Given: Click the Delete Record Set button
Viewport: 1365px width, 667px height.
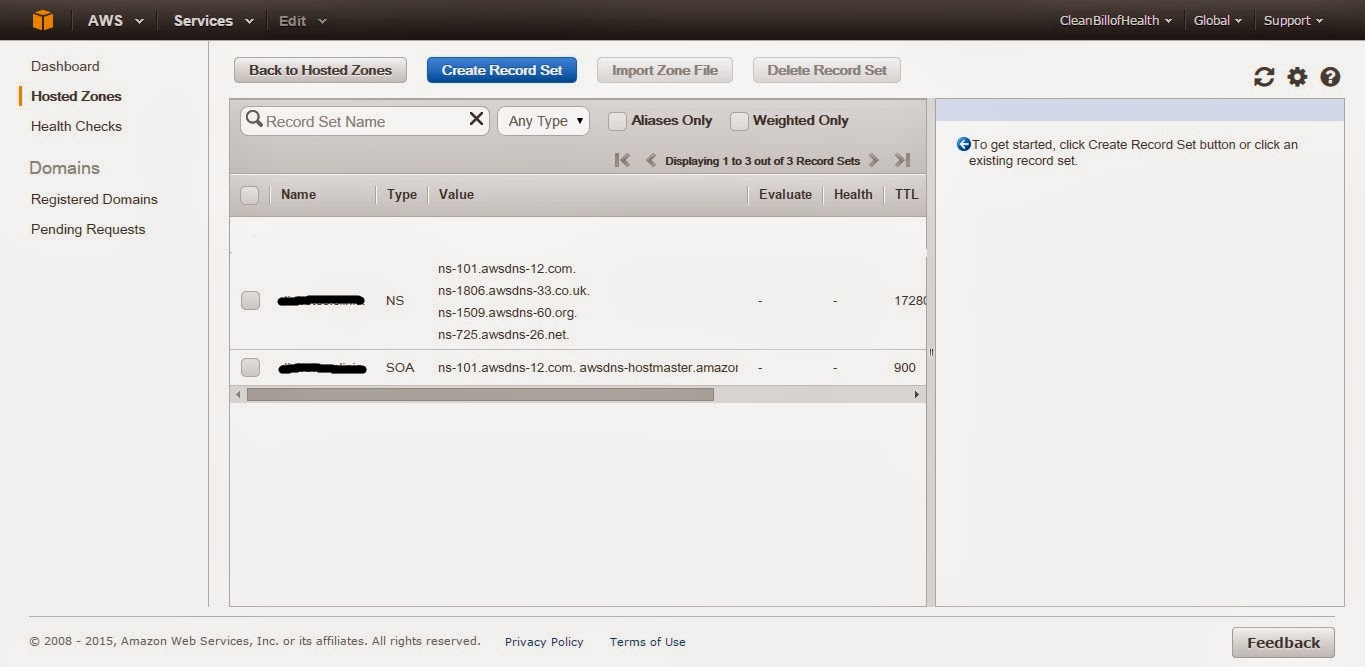Looking at the screenshot, I should (827, 70).
